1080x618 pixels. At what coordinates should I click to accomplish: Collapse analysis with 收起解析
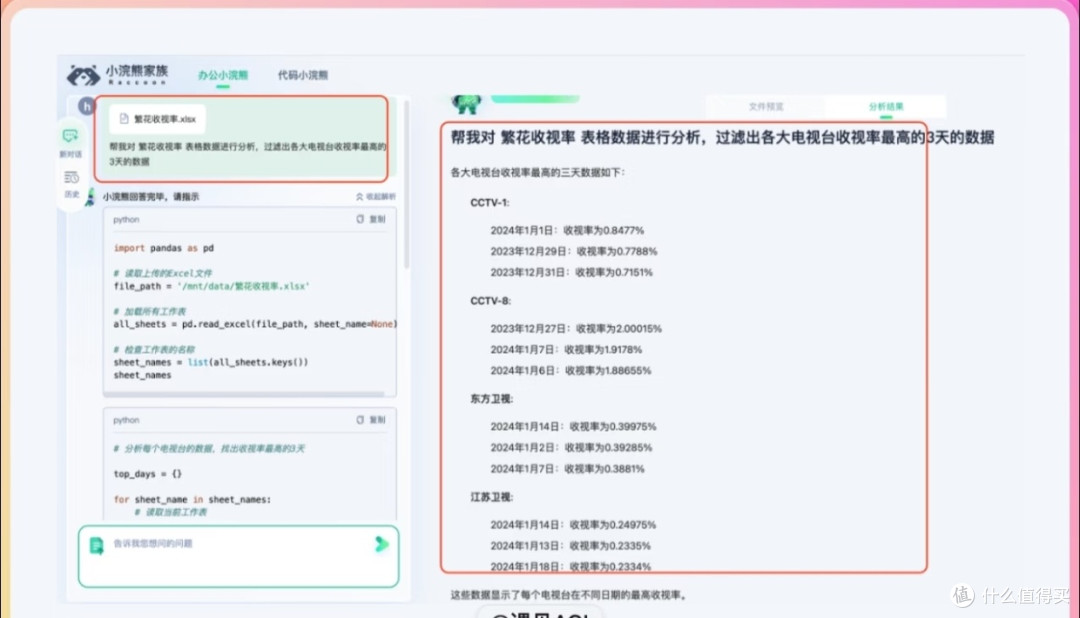coord(375,196)
